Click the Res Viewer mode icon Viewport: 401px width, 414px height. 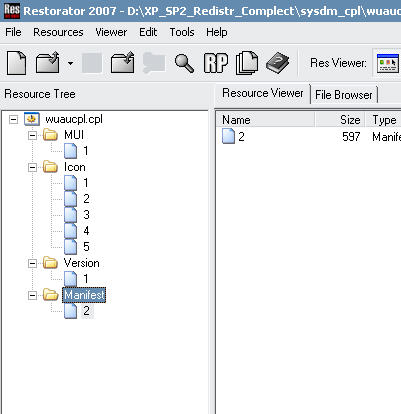coord(387,63)
